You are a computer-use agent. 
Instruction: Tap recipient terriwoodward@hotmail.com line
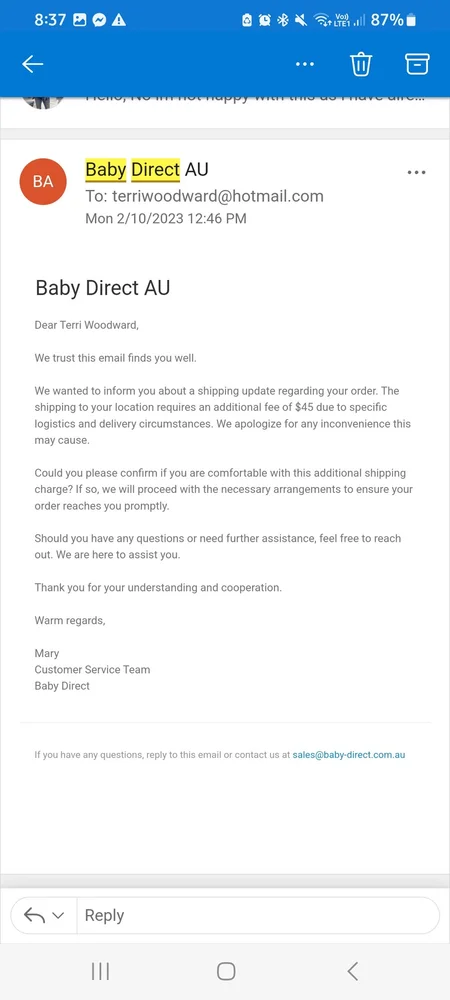point(205,196)
